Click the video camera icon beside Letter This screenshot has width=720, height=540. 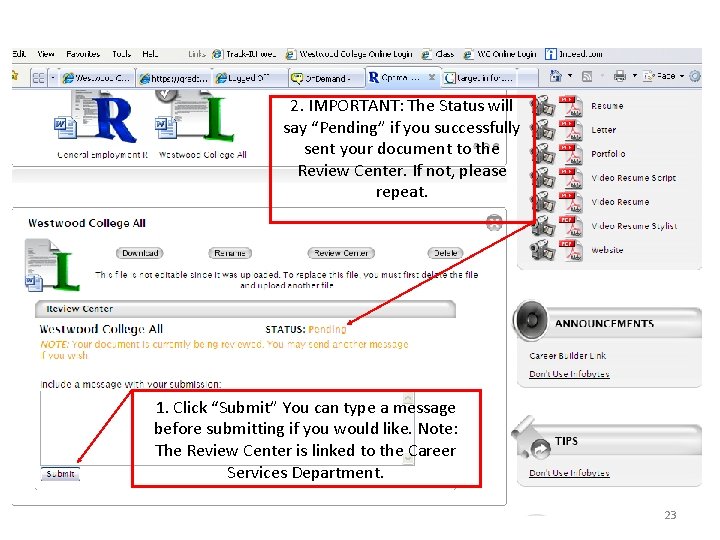click(x=545, y=130)
